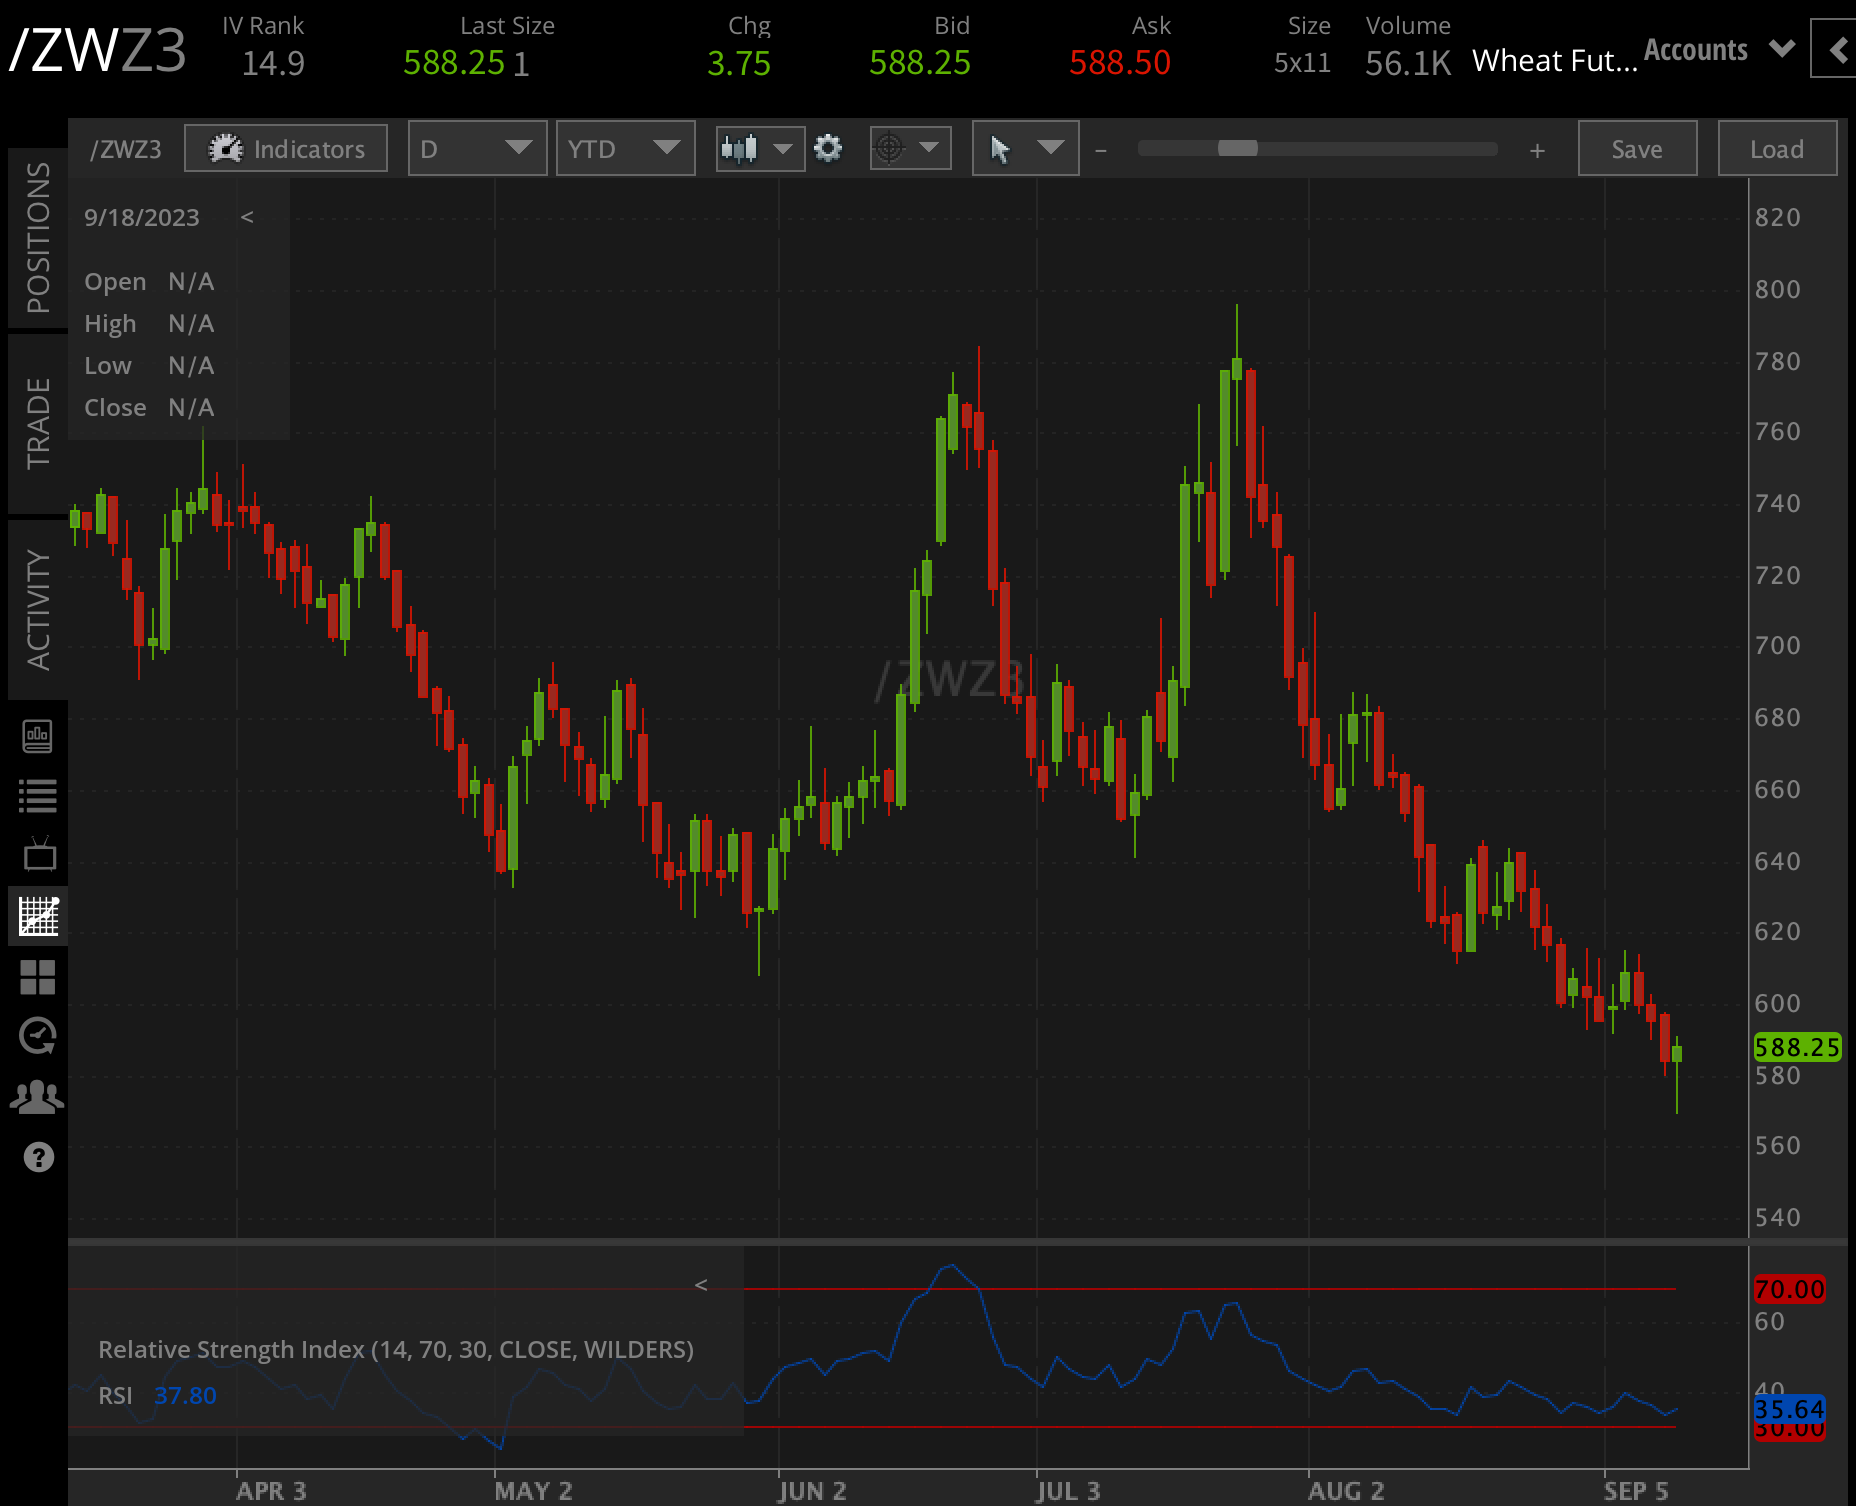
Task: Open the D timeframe dropdown
Action: click(477, 148)
